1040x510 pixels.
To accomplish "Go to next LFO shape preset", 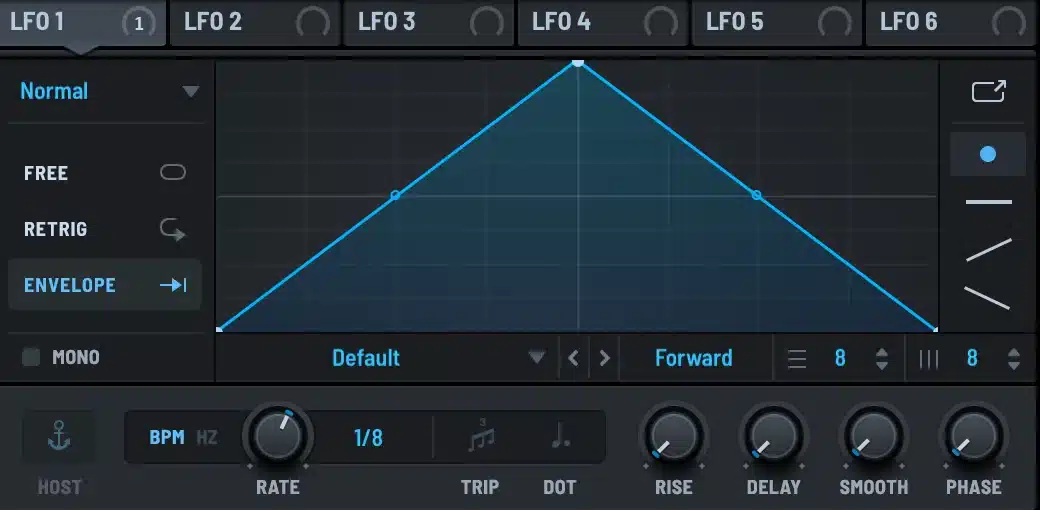I will (604, 358).
